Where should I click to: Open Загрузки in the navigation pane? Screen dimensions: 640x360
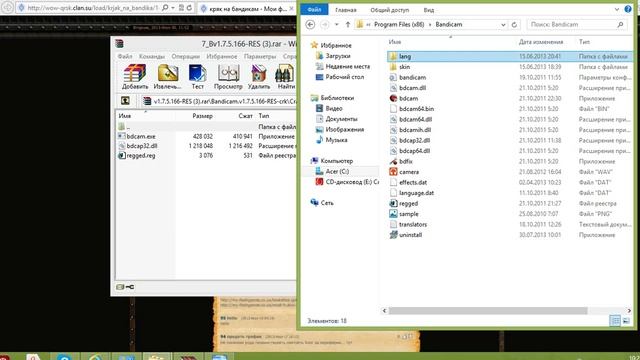tap(338, 56)
